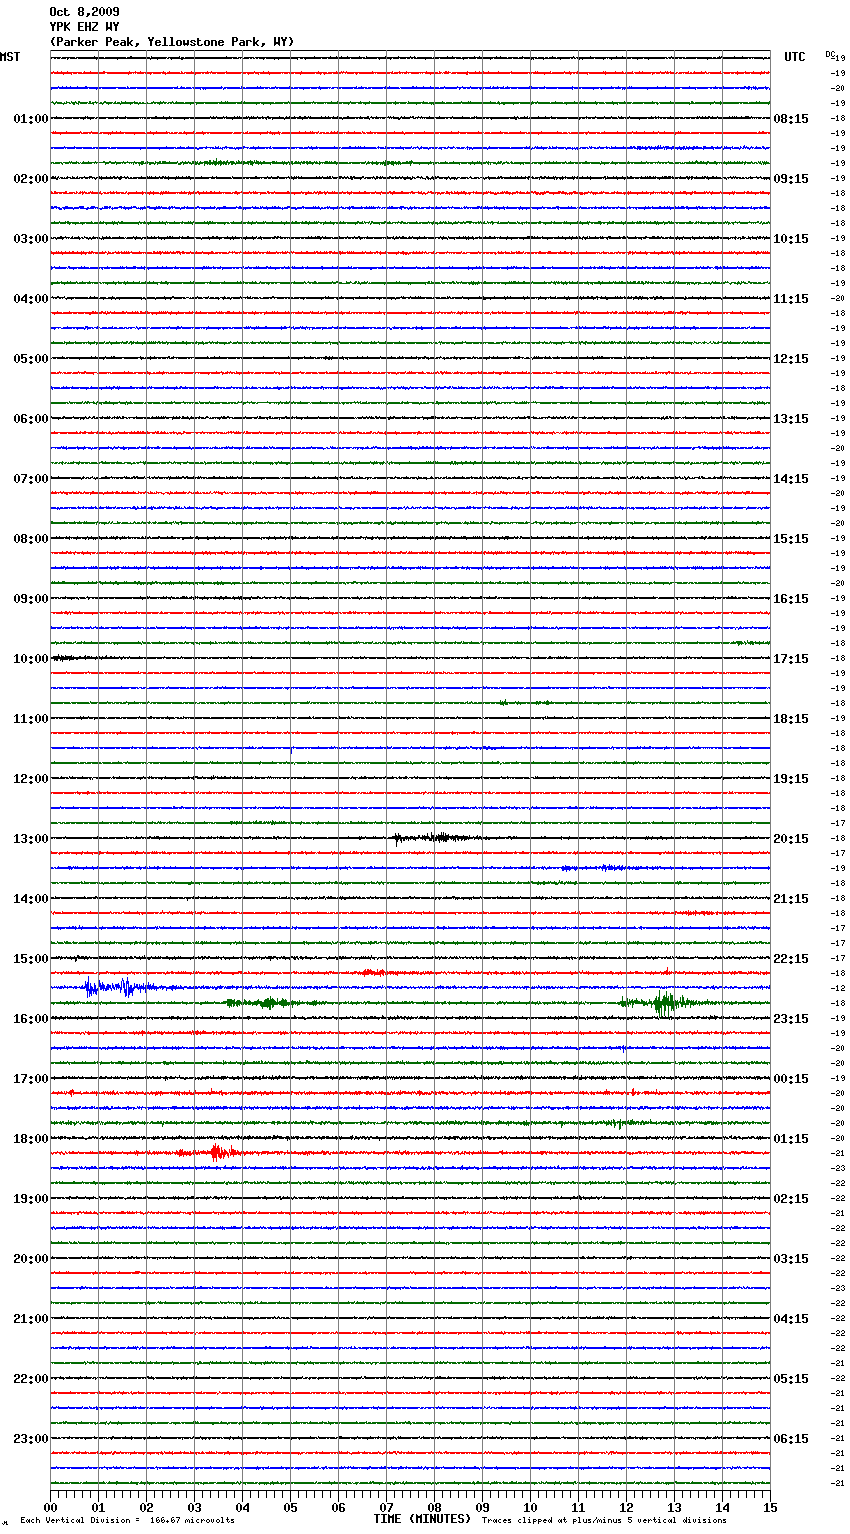
Task: Select the station code YPK EHZ WY
Action: (84, 27)
